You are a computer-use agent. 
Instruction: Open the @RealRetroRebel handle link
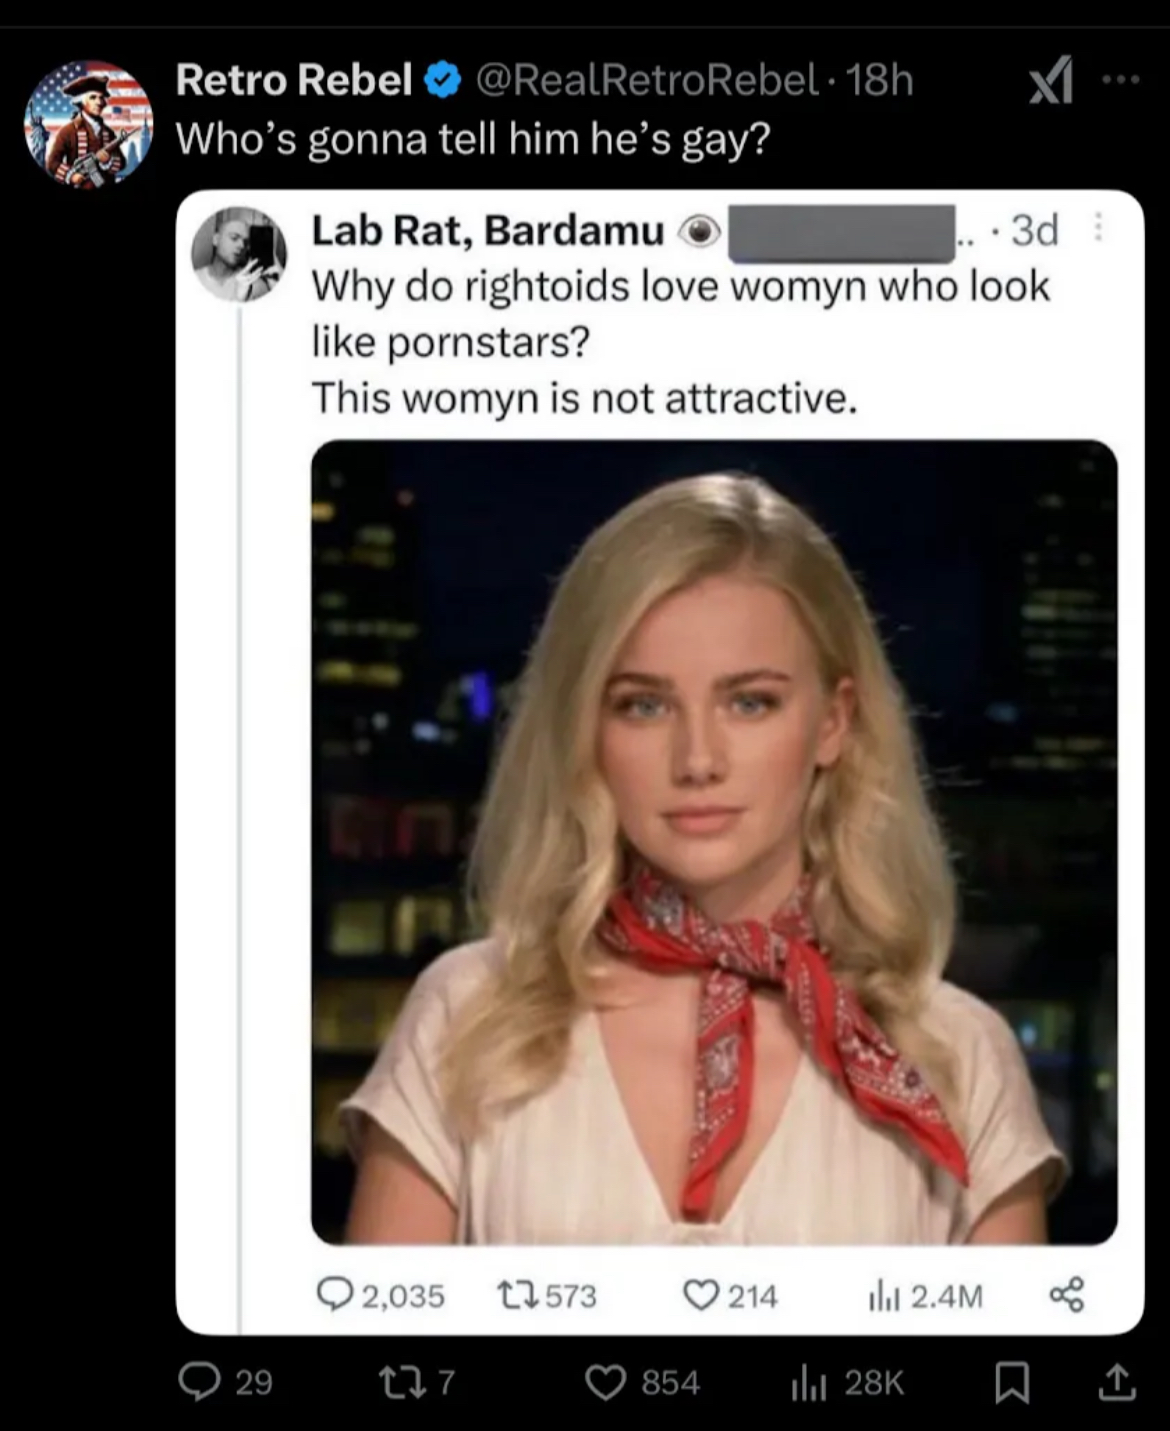click(647, 80)
